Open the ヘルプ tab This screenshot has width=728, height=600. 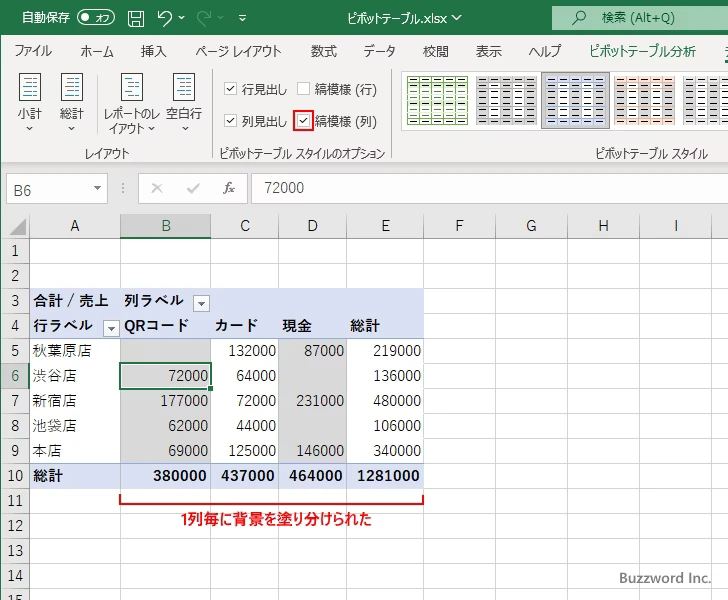[x=545, y=51]
